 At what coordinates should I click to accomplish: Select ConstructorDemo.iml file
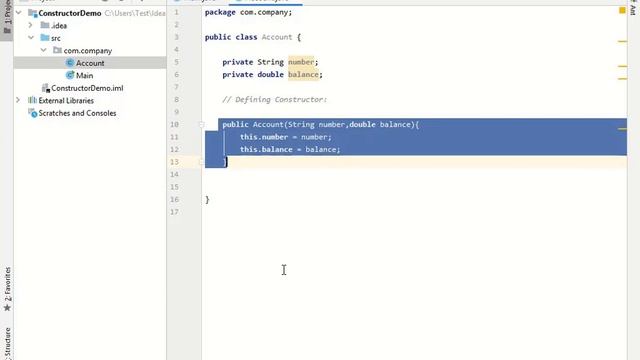[87, 88]
